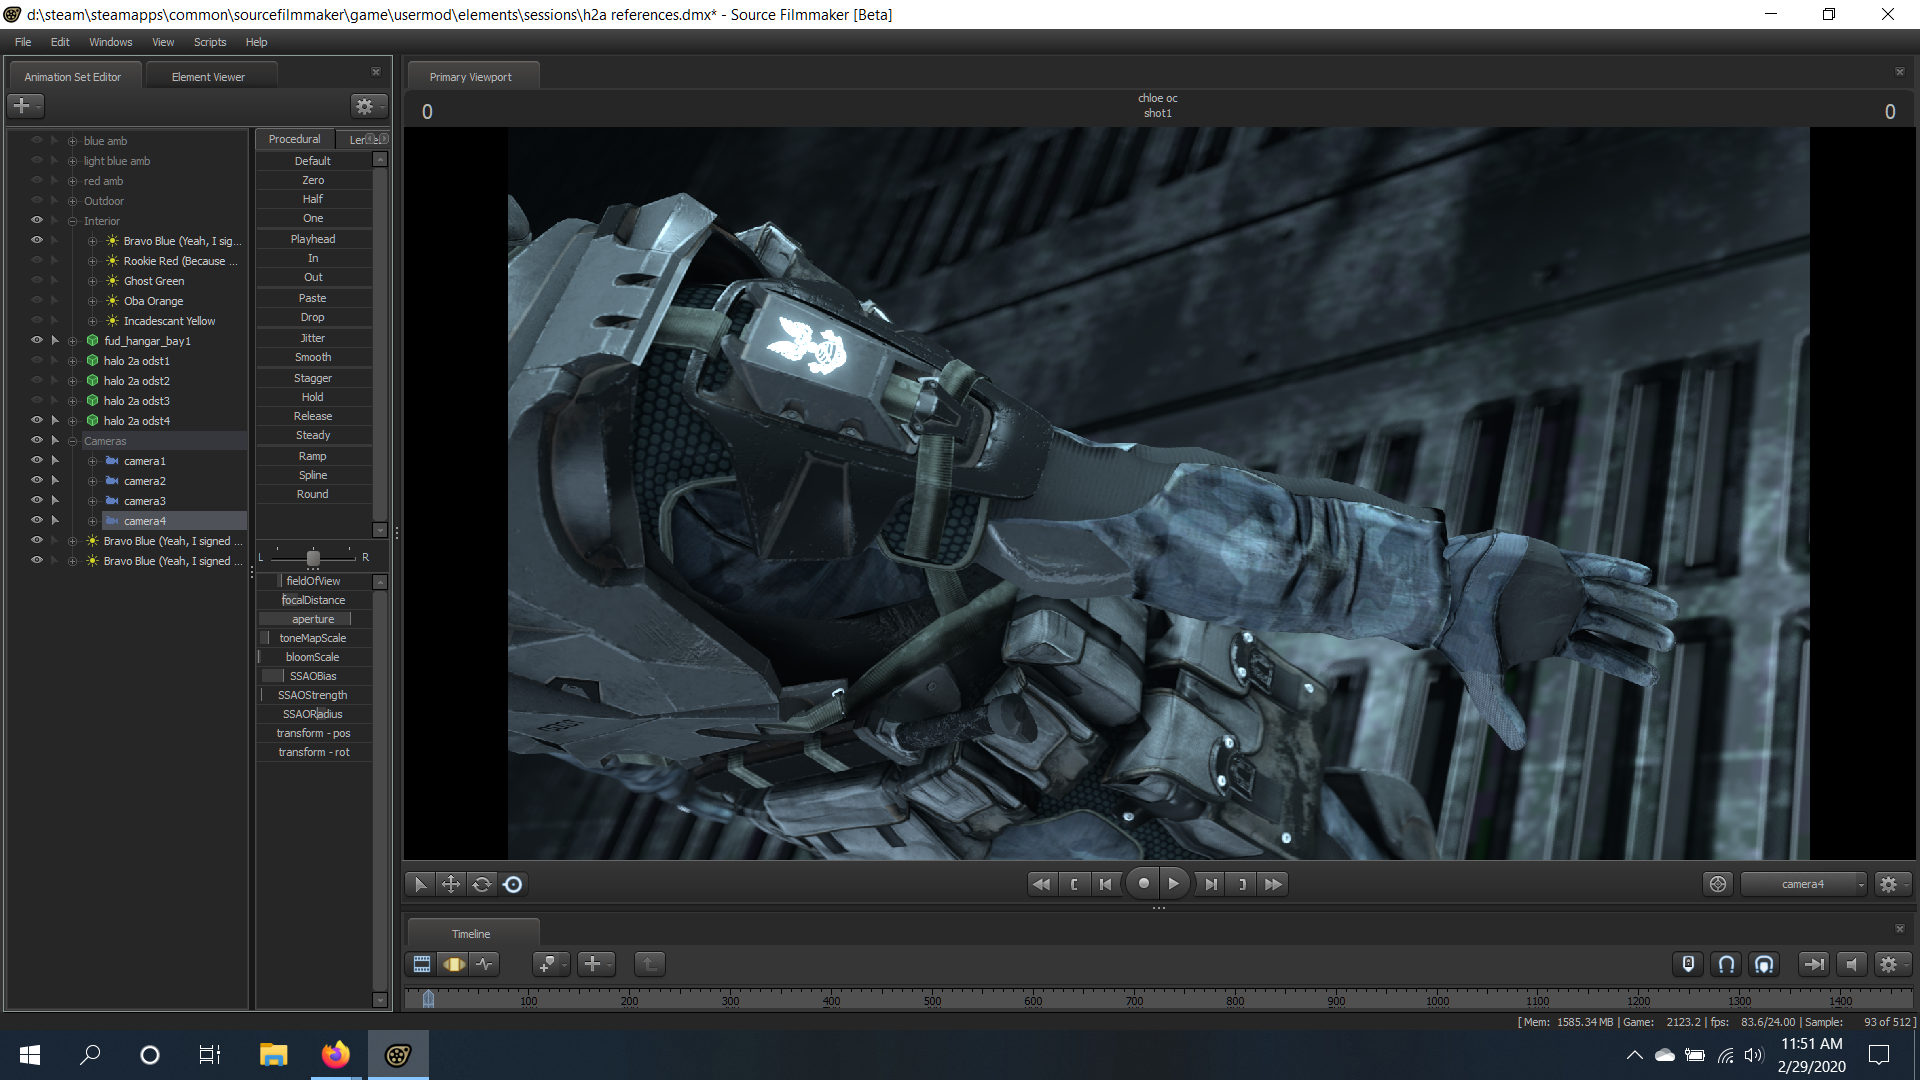Click the timeline up-level arrow button
This screenshot has height=1080, width=1920.
click(x=649, y=964)
